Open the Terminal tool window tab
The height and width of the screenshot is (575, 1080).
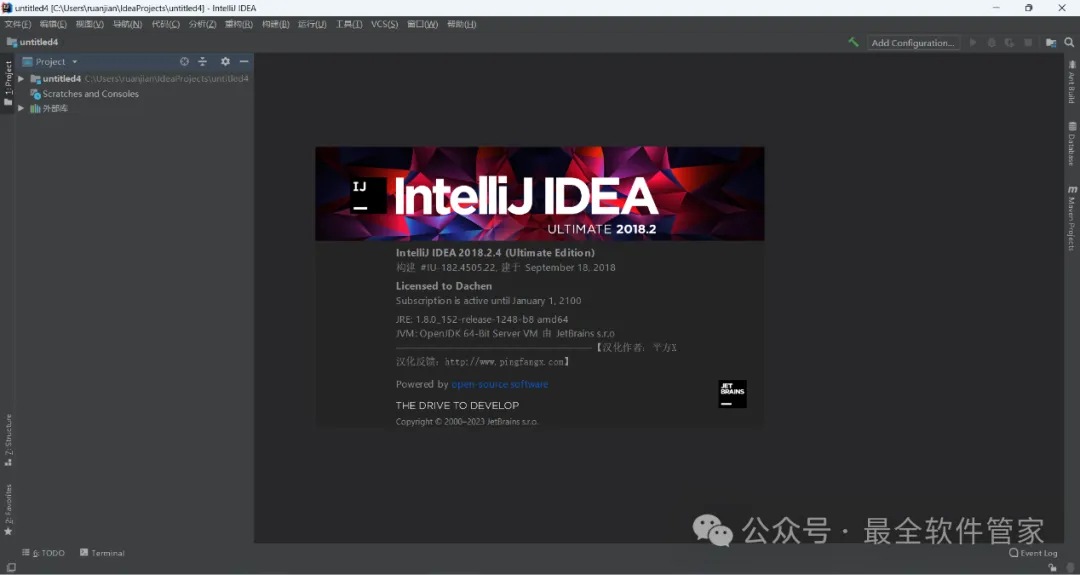pyautogui.click(x=102, y=553)
